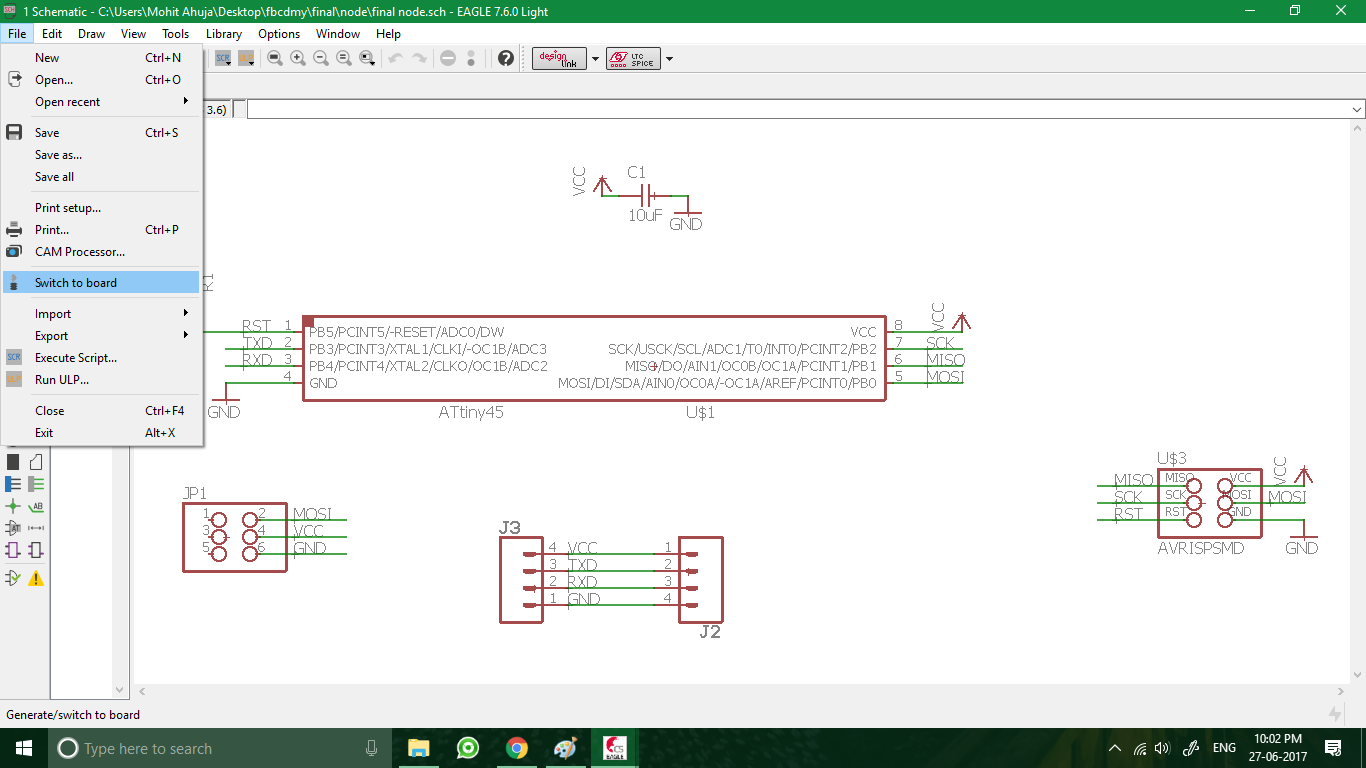
Task: Undo the last action with the arrow icon
Action: click(x=396, y=58)
